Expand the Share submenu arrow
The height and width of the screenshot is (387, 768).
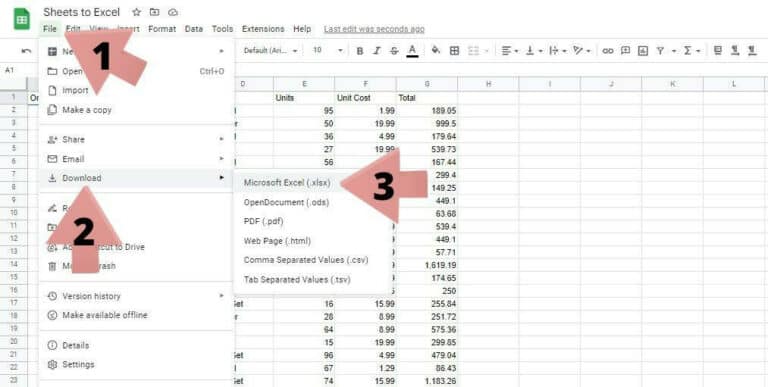(x=221, y=139)
